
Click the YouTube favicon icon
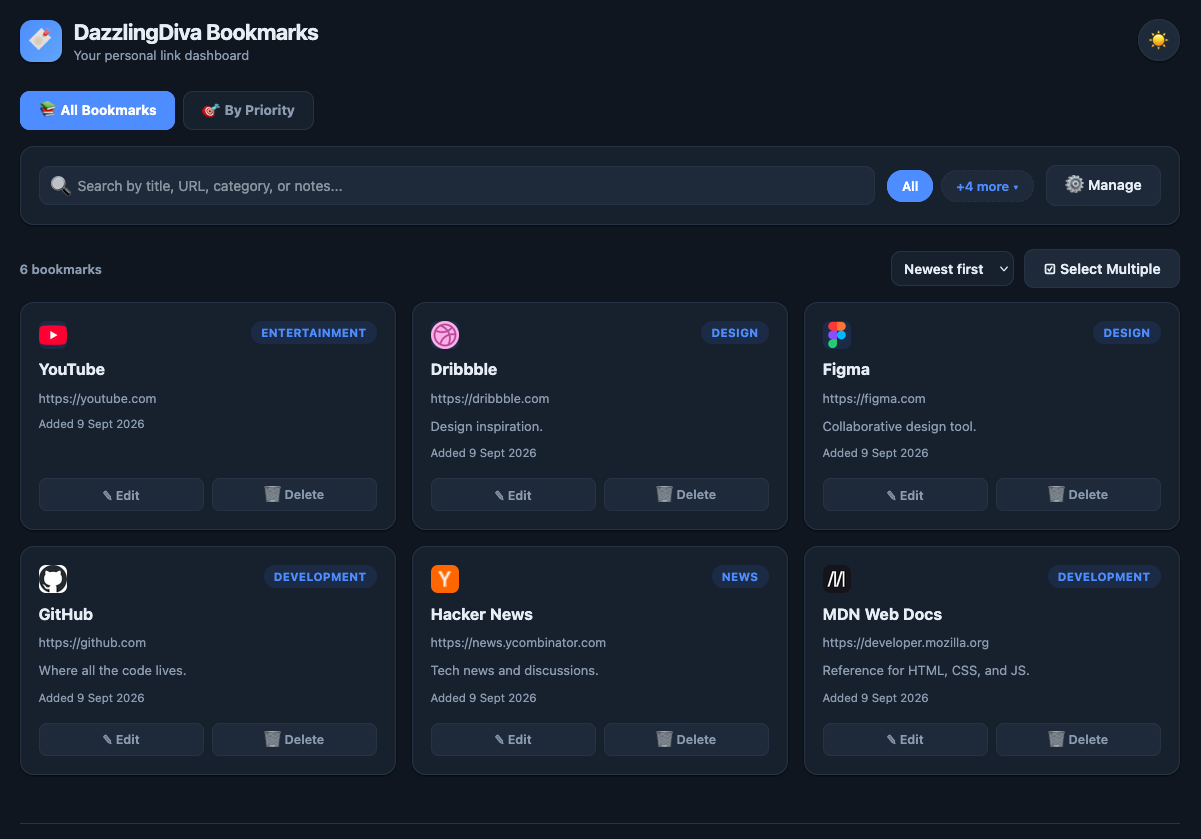pyautogui.click(x=53, y=335)
